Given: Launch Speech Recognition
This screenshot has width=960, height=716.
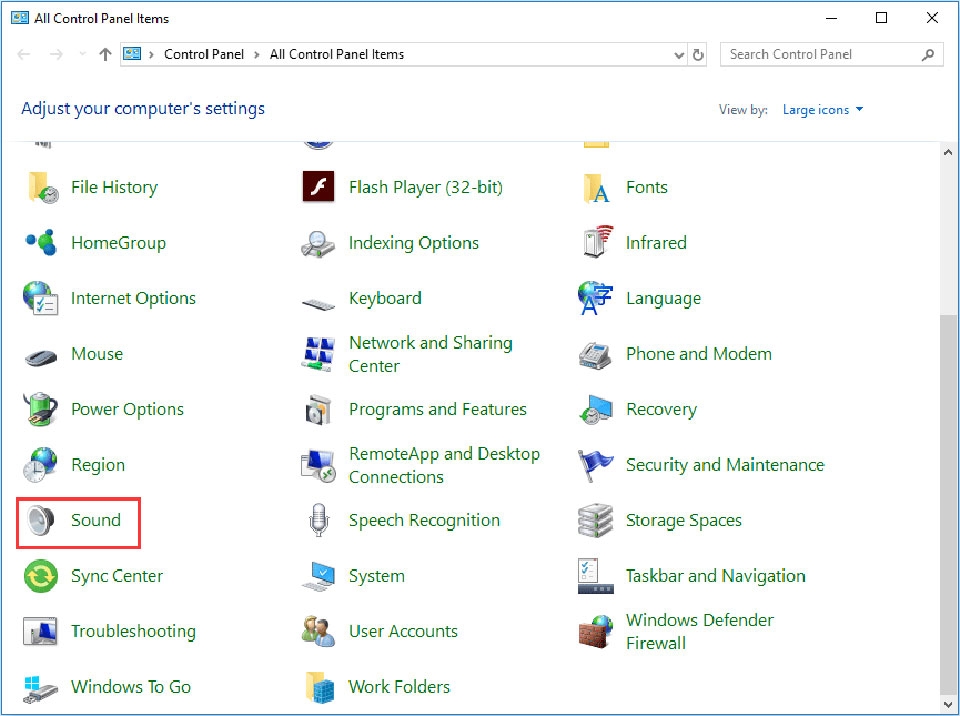Looking at the screenshot, I should pyautogui.click(x=423, y=520).
